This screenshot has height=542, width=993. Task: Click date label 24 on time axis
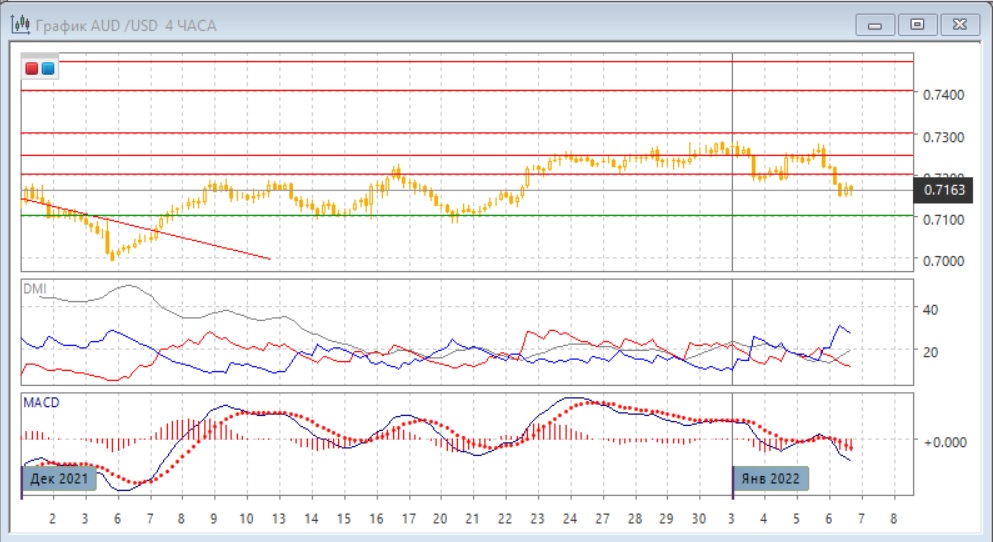tap(569, 519)
